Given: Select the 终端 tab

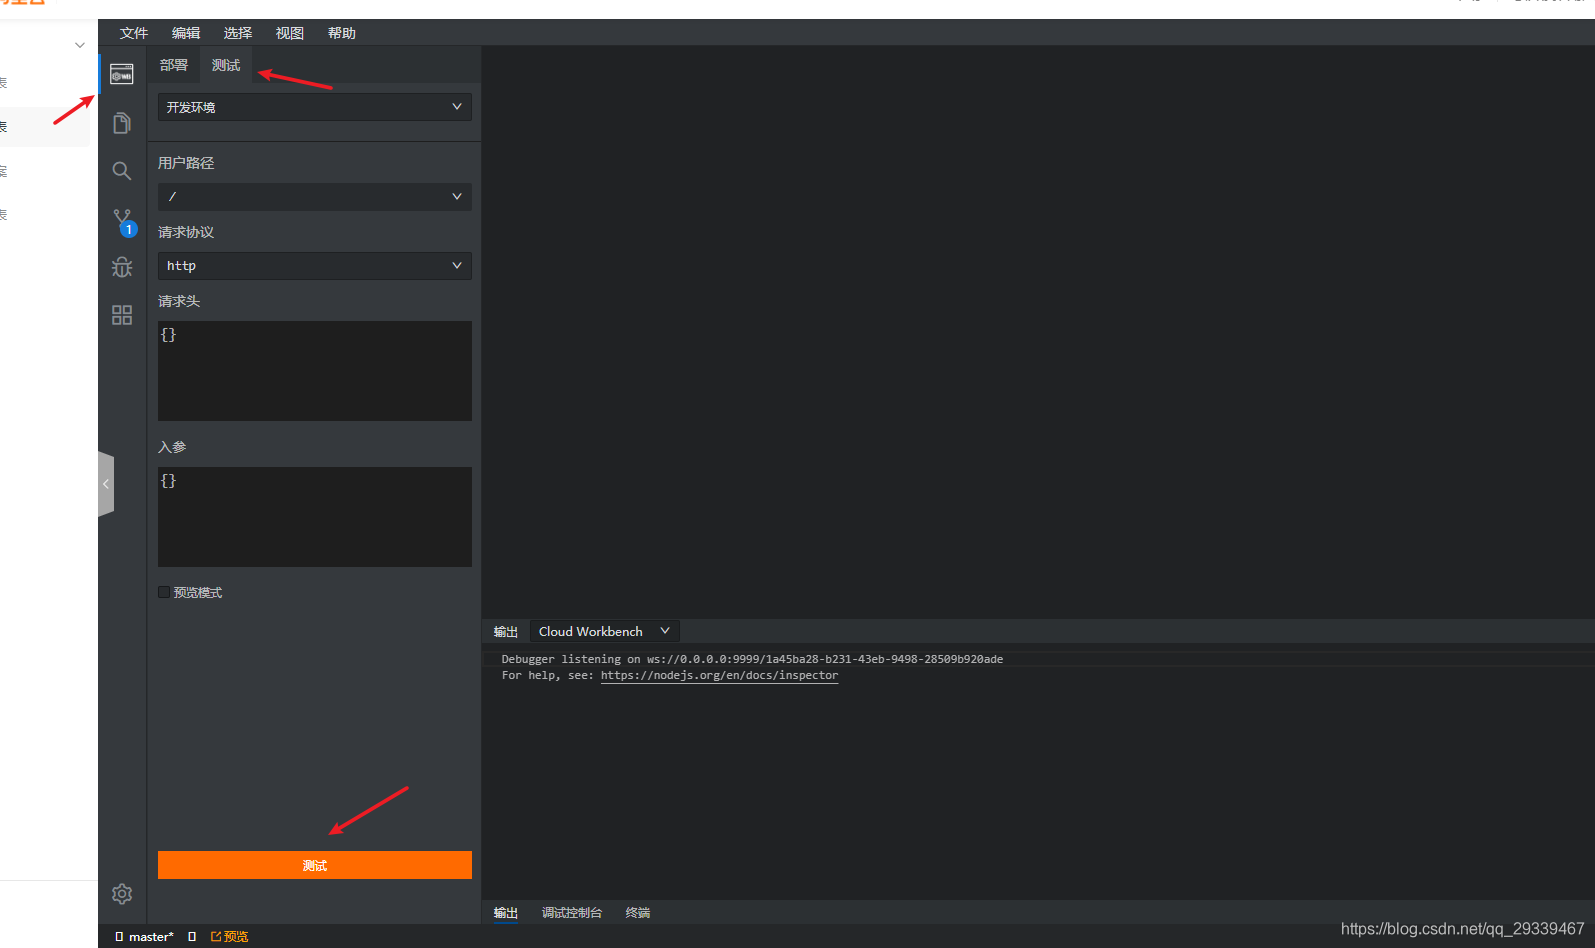Looking at the screenshot, I should pos(638,913).
